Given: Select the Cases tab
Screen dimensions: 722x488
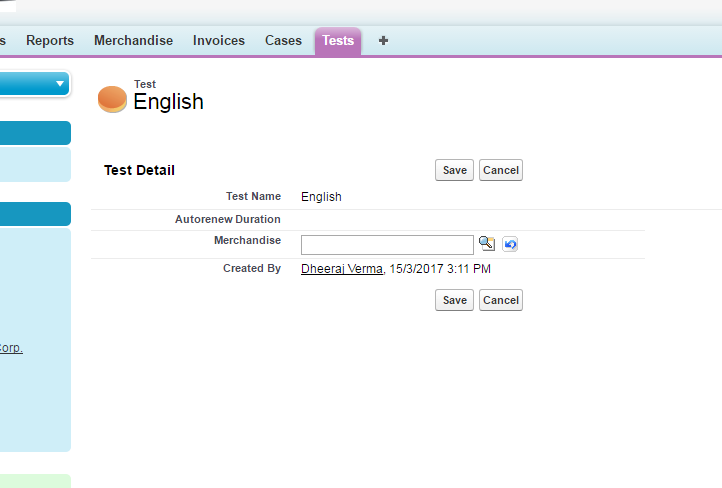Looking at the screenshot, I should point(283,41).
